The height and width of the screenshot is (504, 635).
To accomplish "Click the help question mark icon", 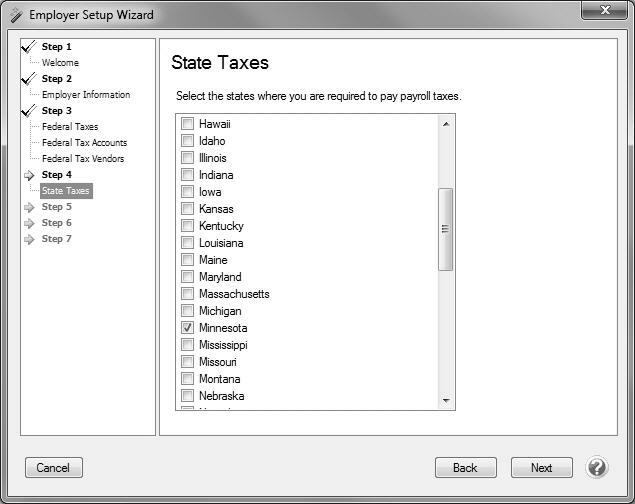I will [x=597, y=467].
